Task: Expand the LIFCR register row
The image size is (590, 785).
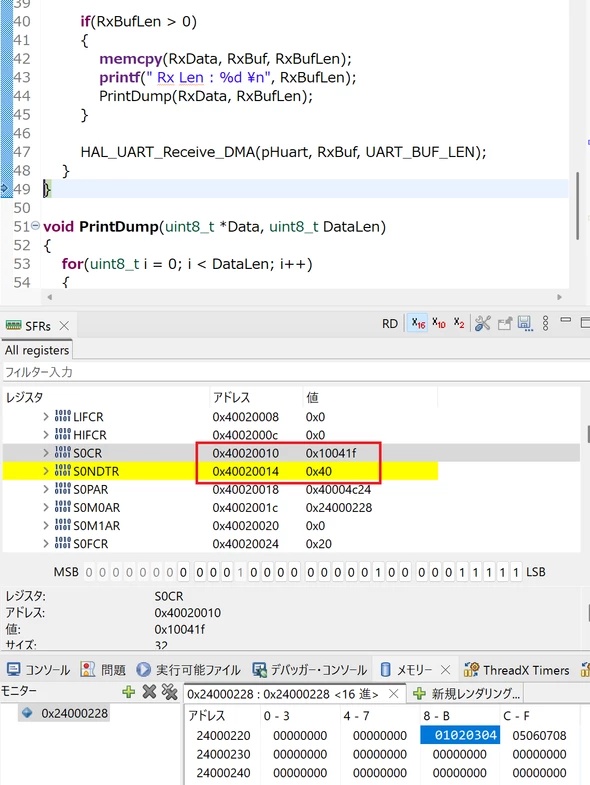Action: click(46, 417)
